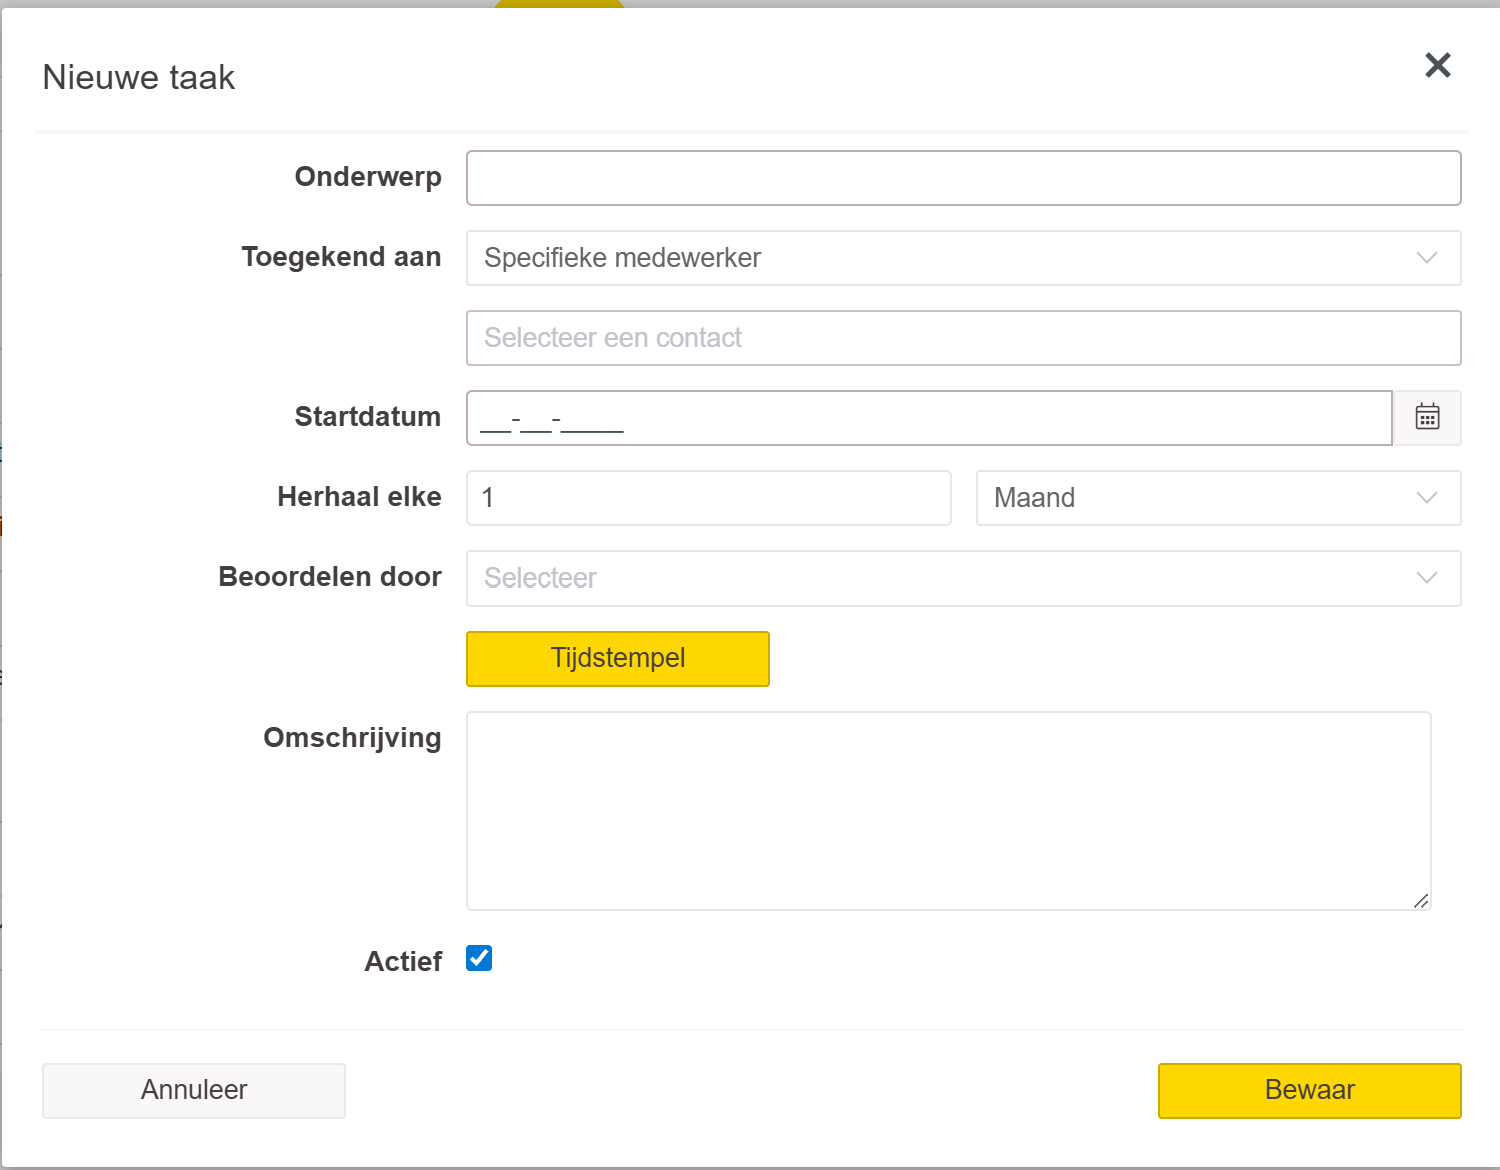Click the Annuleer button
The height and width of the screenshot is (1170, 1500).
click(x=194, y=1090)
